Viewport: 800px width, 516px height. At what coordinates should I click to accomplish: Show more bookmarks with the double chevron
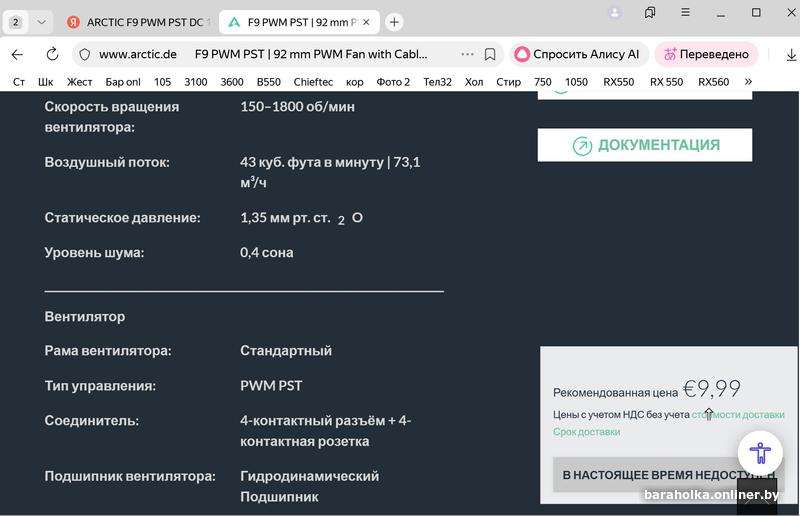click(748, 82)
